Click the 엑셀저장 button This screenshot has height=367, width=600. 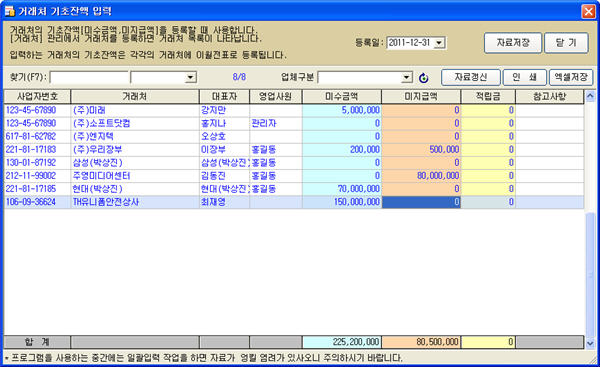571,77
